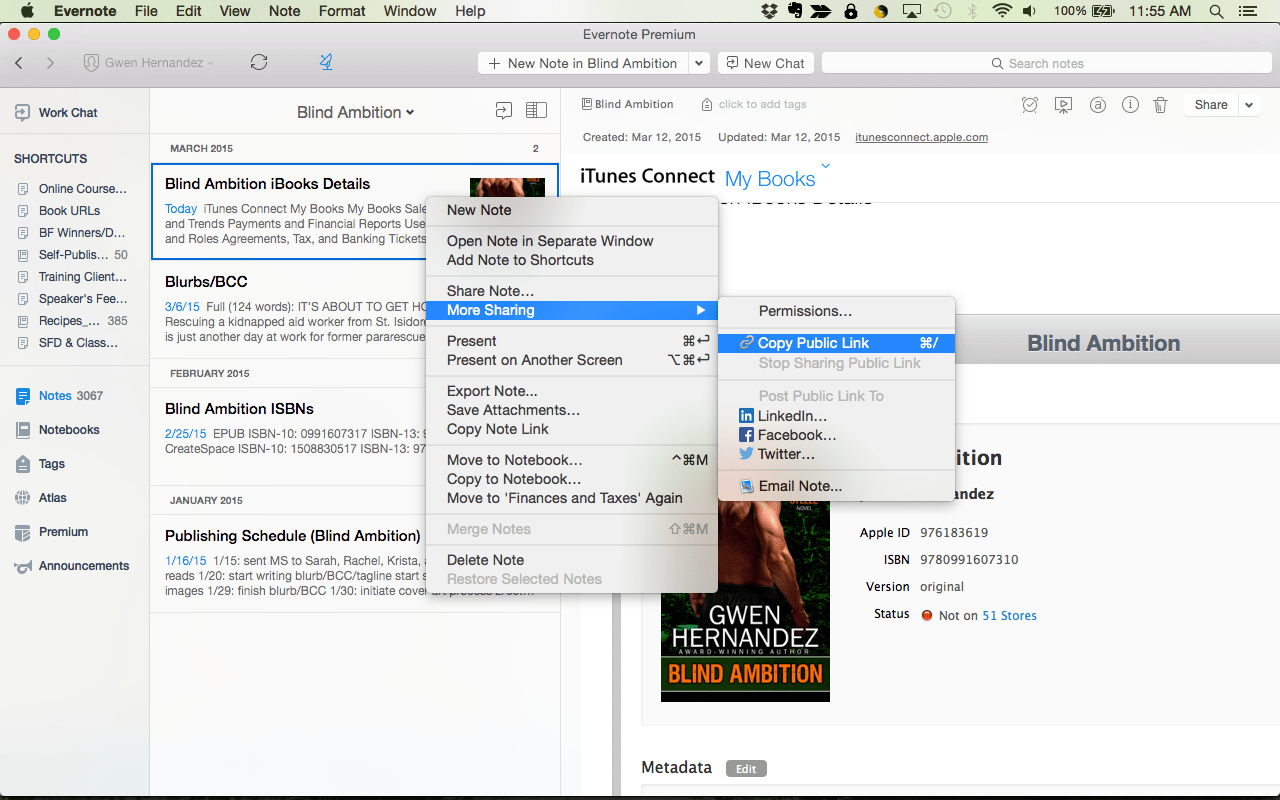Post public link to Twitter

(777, 454)
